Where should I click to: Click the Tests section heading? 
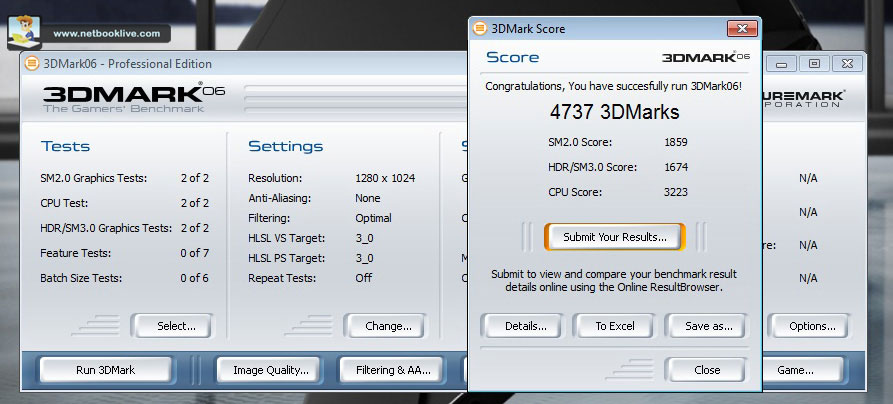click(x=65, y=146)
